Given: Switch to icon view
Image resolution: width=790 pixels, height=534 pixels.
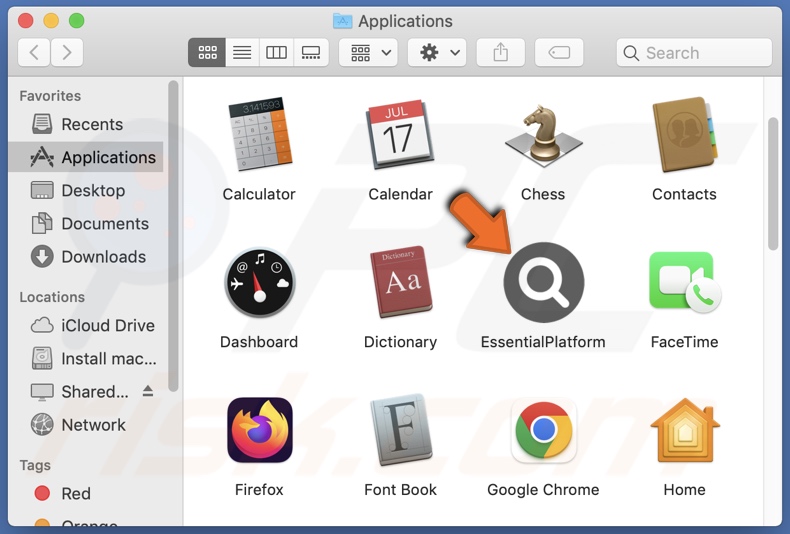Looking at the screenshot, I should pos(207,52).
